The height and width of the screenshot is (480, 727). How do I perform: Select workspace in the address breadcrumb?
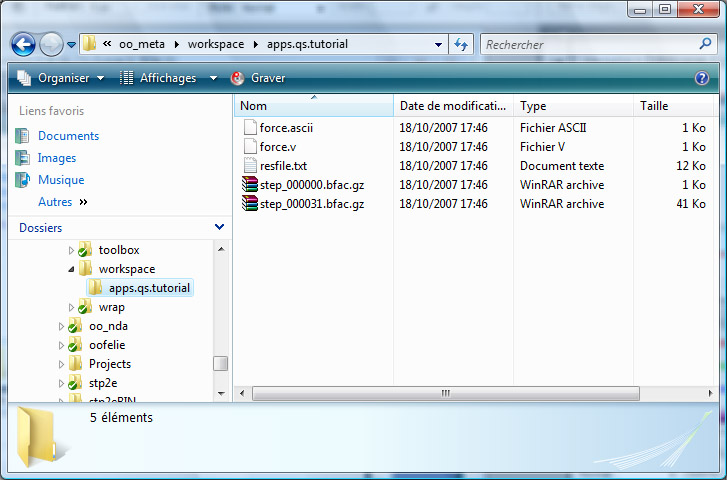coord(216,45)
